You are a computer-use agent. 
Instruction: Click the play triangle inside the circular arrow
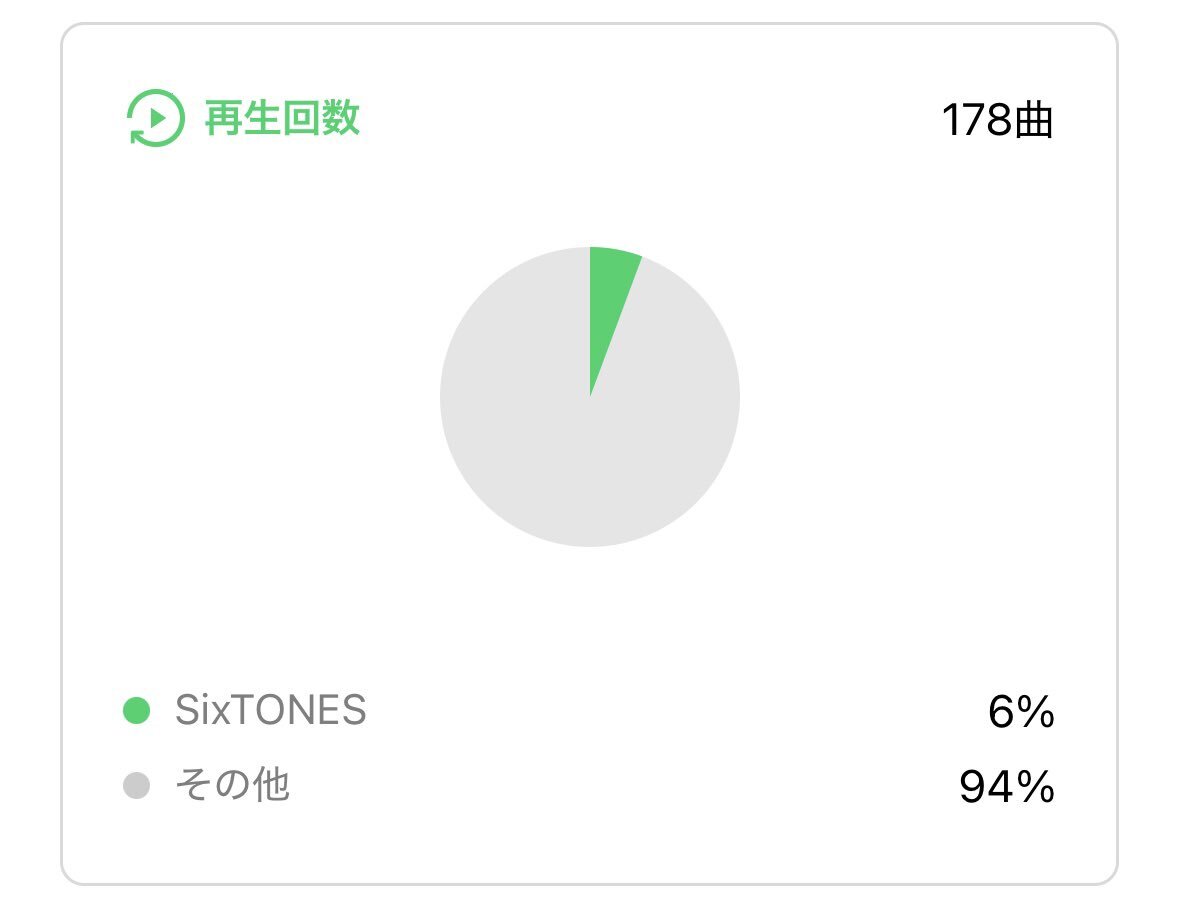(158, 117)
